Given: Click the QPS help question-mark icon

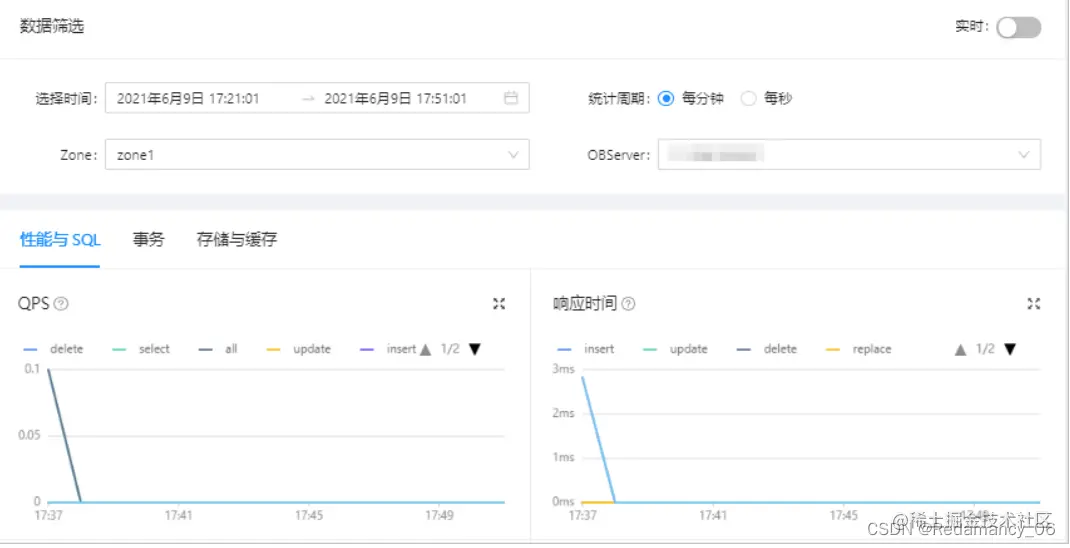Looking at the screenshot, I should click(61, 304).
